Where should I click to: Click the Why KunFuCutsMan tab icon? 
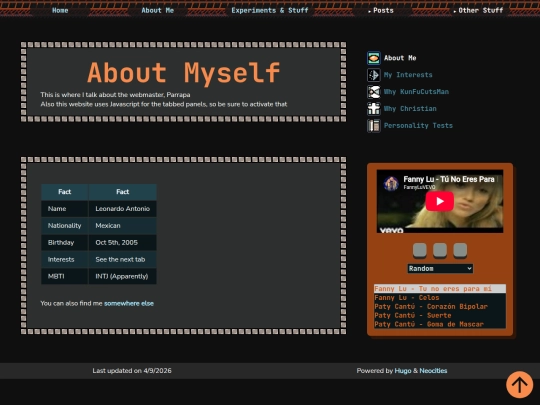(374, 92)
